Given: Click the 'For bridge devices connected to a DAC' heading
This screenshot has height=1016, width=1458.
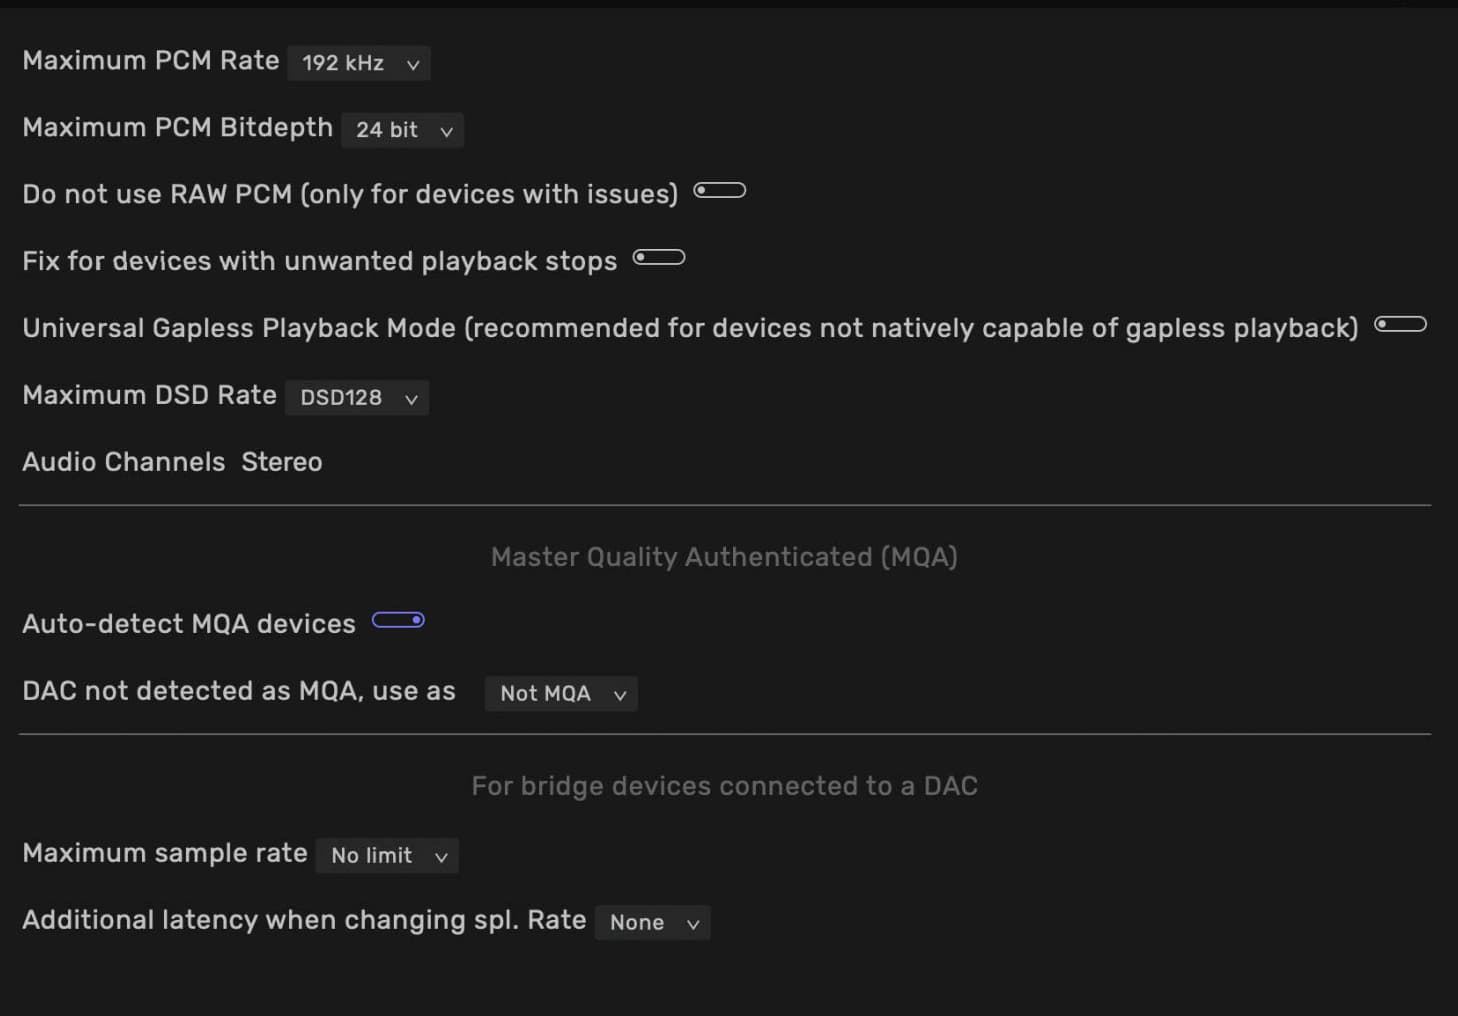Looking at the screenshot, I should 724,786.
